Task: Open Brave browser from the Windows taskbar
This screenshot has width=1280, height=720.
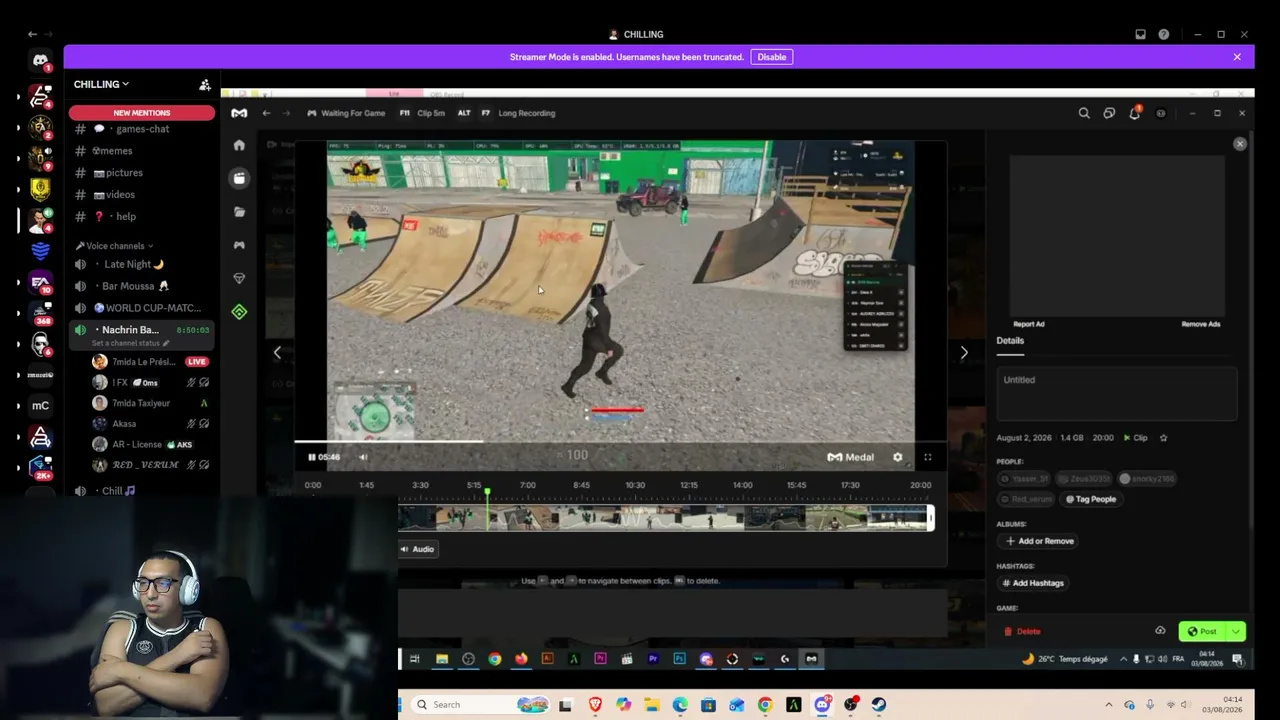Action: [x=596, y=705]
